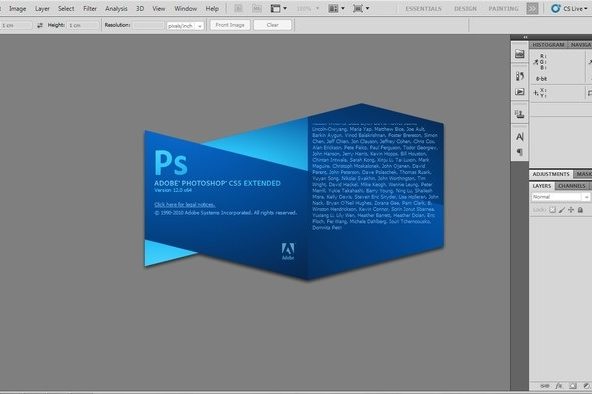The width and height of the screenshot is (592, 394).
Task: Show more workspaces with the double-arrow button
Action: 532,8
